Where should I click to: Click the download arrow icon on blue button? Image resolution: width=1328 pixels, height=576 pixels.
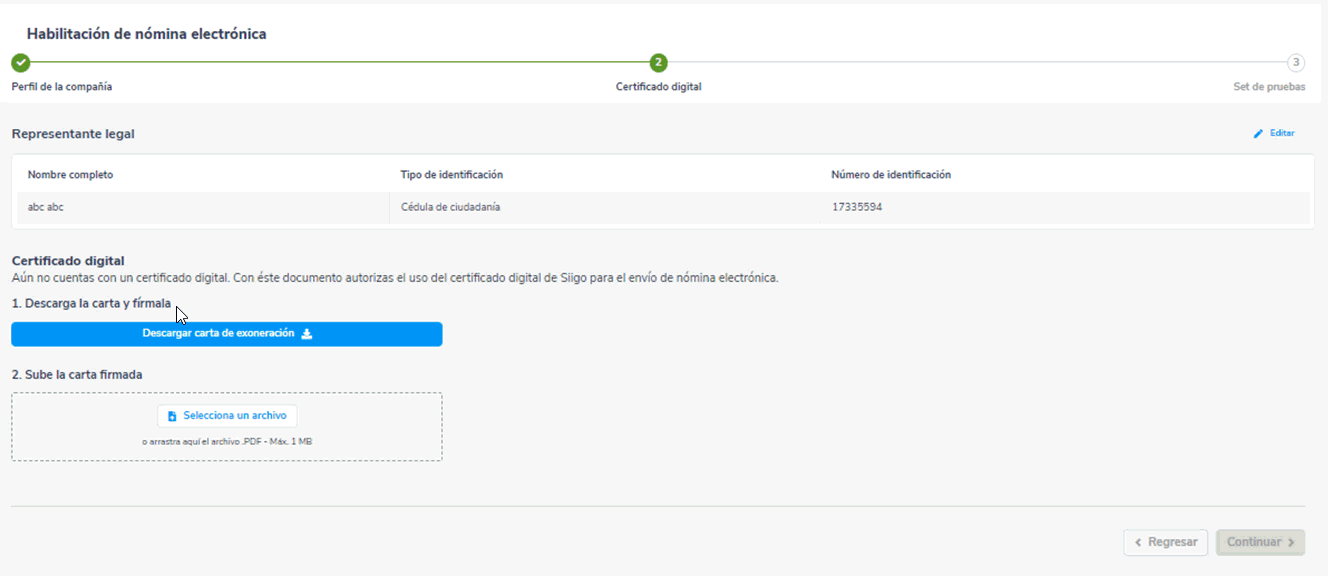pyautogui.click(x=307, y=334)
